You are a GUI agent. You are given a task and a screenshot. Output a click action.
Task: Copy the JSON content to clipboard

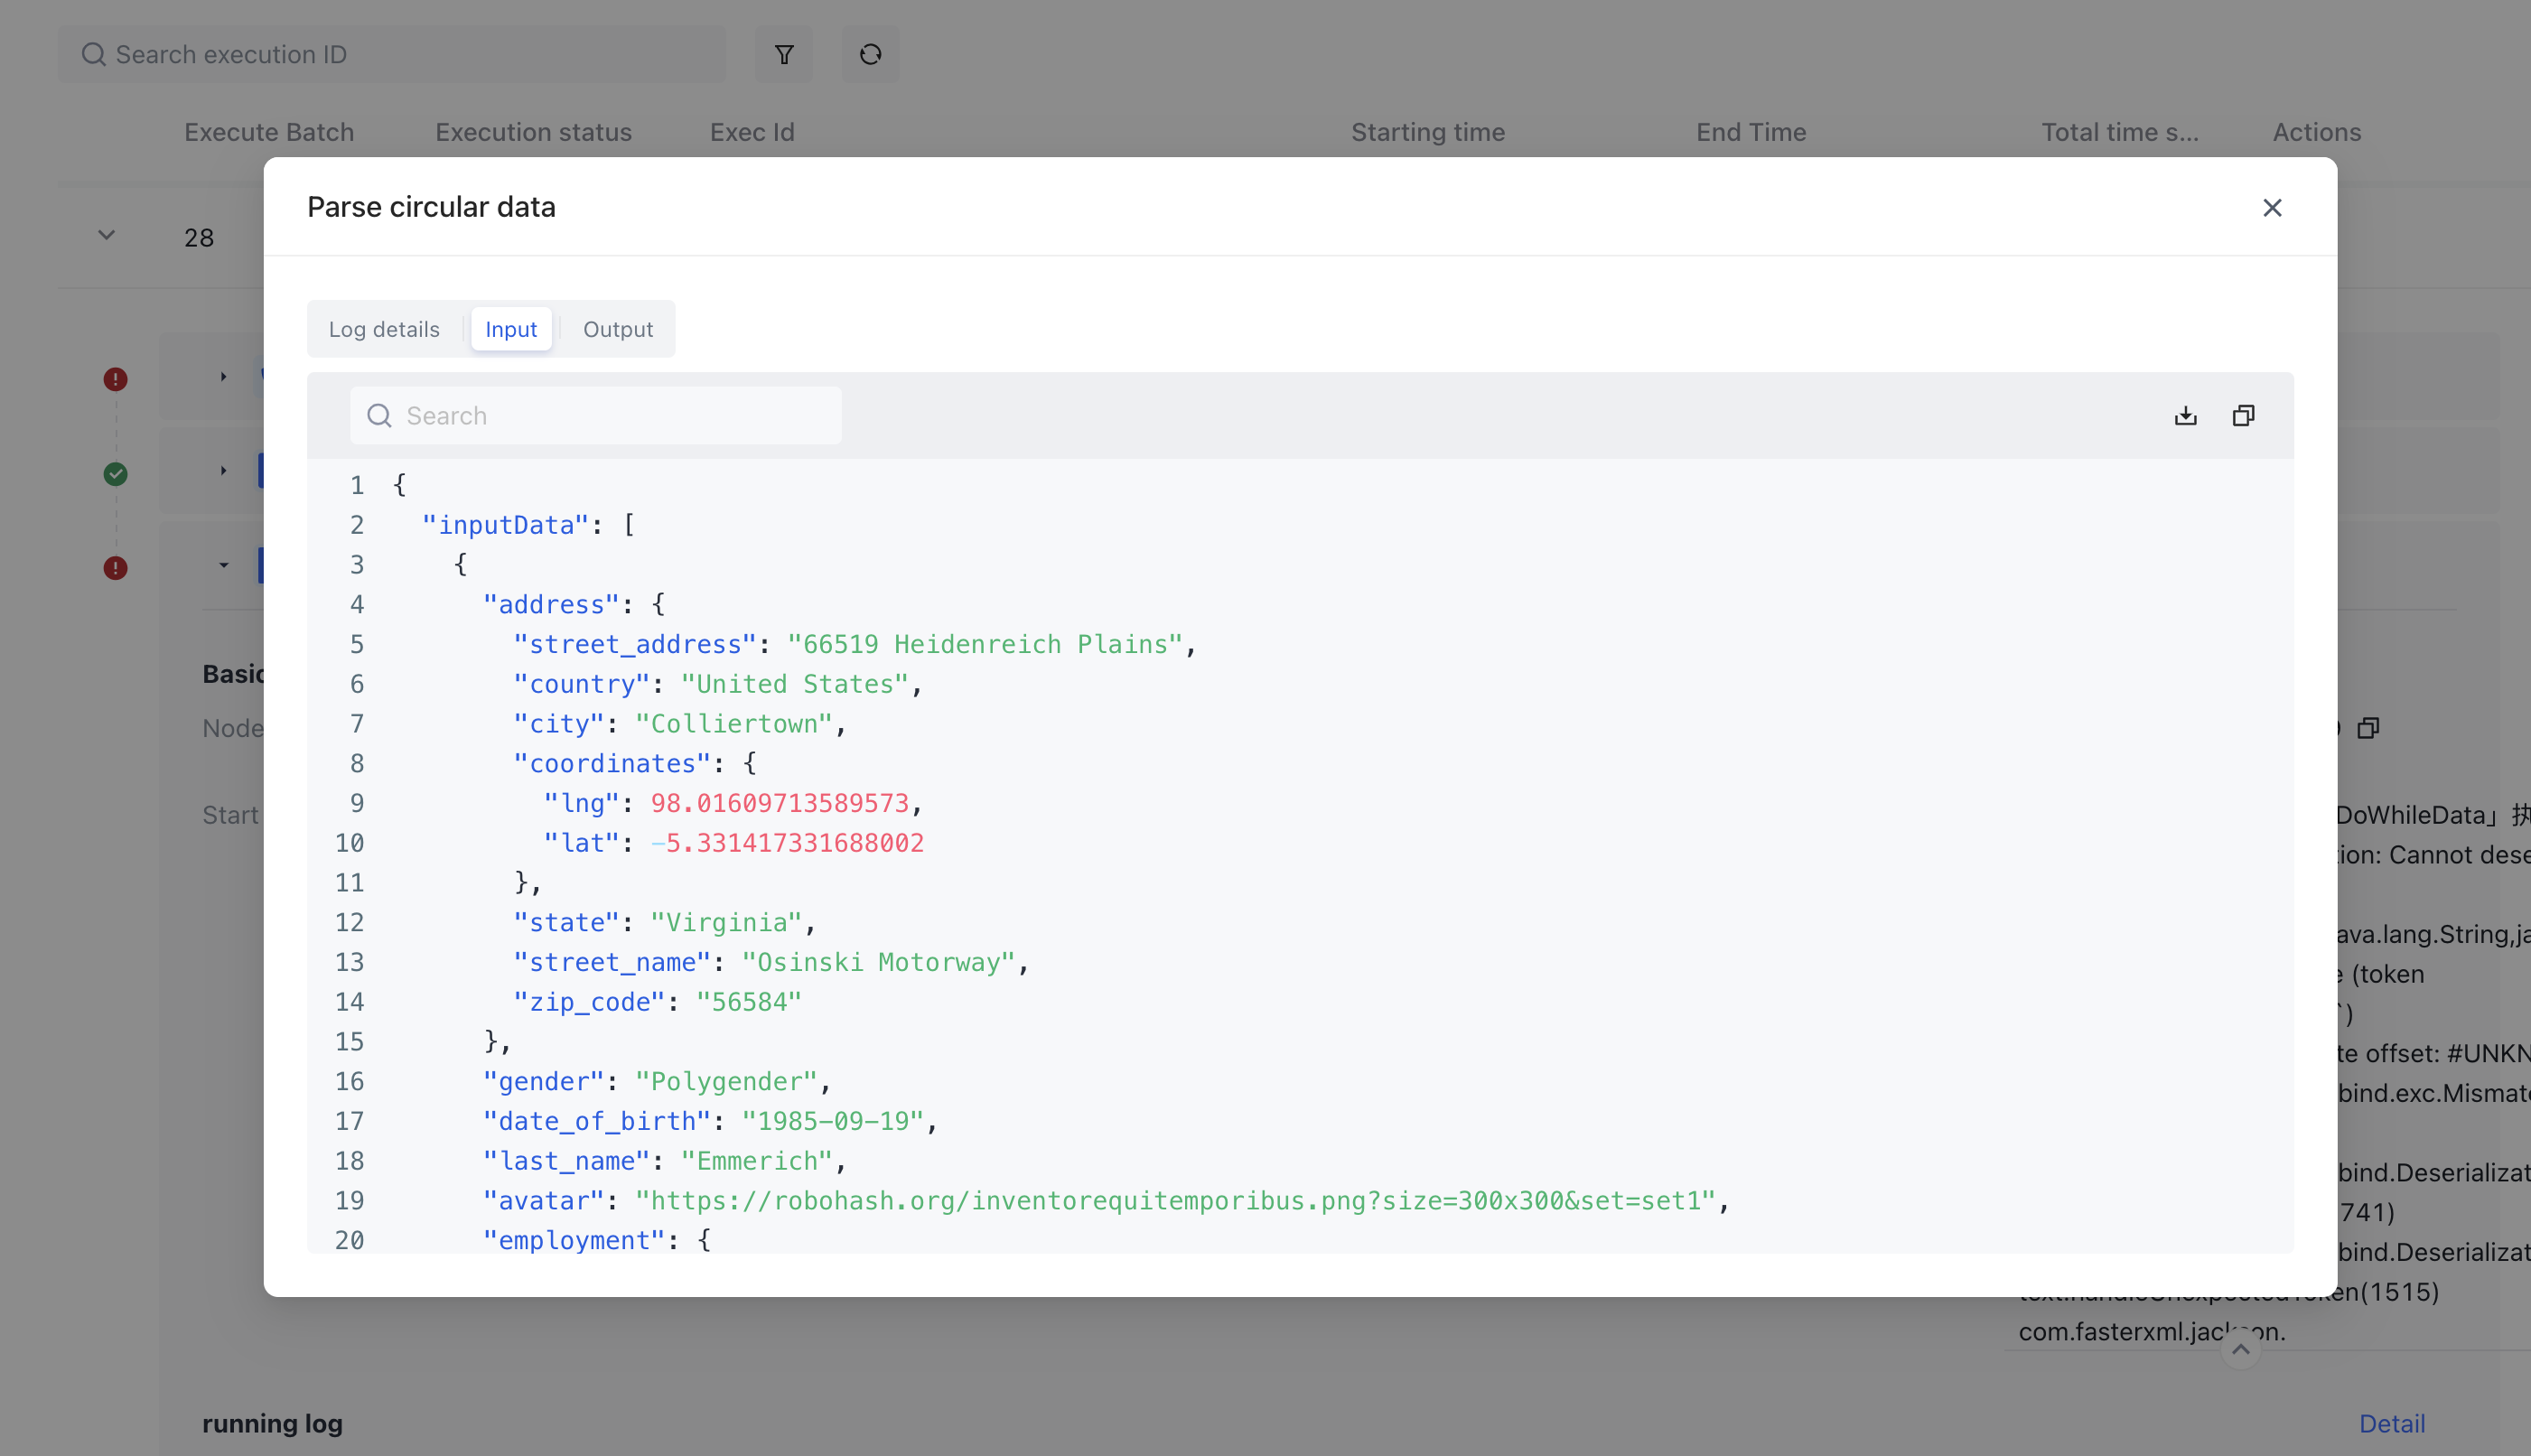click(x=2243, y=415)
